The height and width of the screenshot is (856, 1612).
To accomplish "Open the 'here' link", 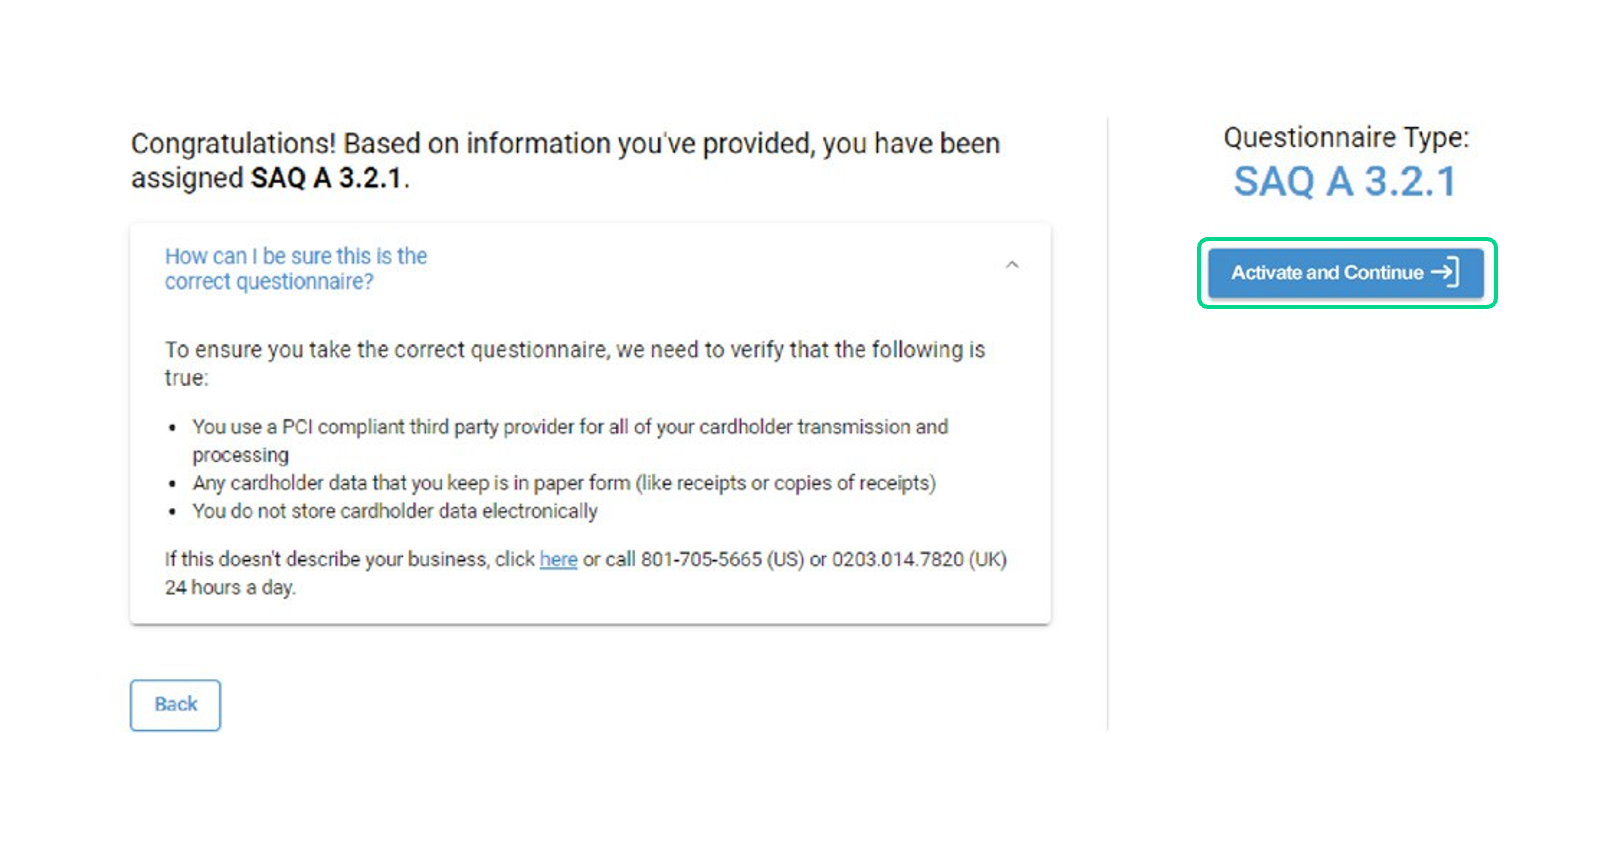I will [558, 560].
